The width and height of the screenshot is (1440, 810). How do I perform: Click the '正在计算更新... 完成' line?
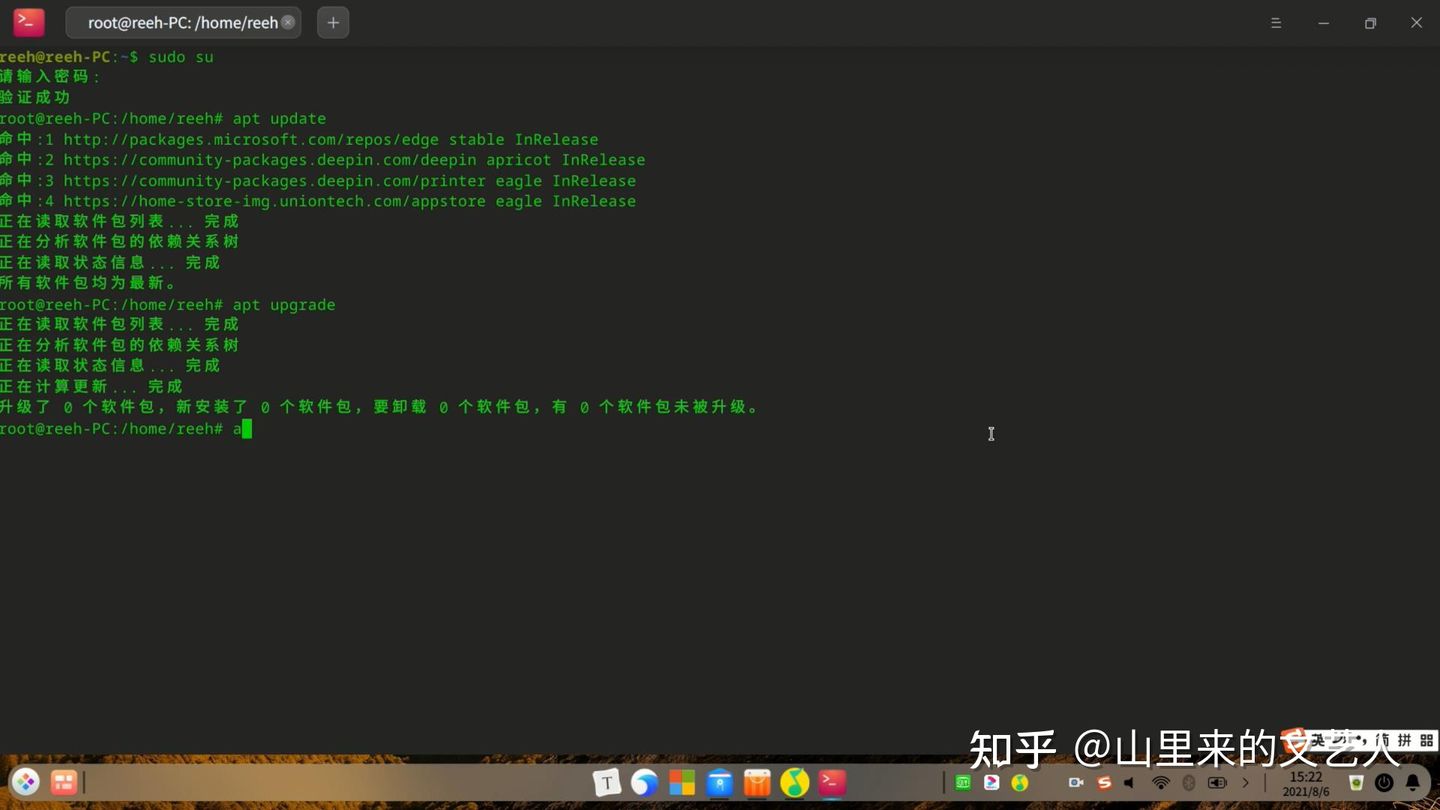[x=92, y=386]
